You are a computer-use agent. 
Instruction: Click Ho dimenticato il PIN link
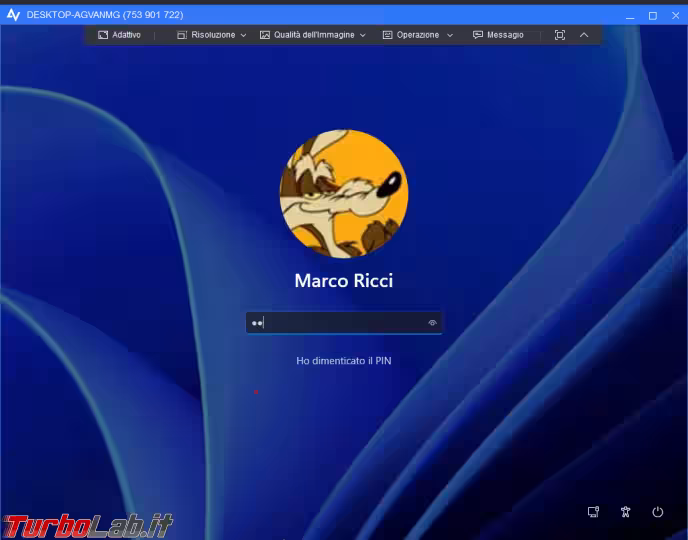point(344,361)
